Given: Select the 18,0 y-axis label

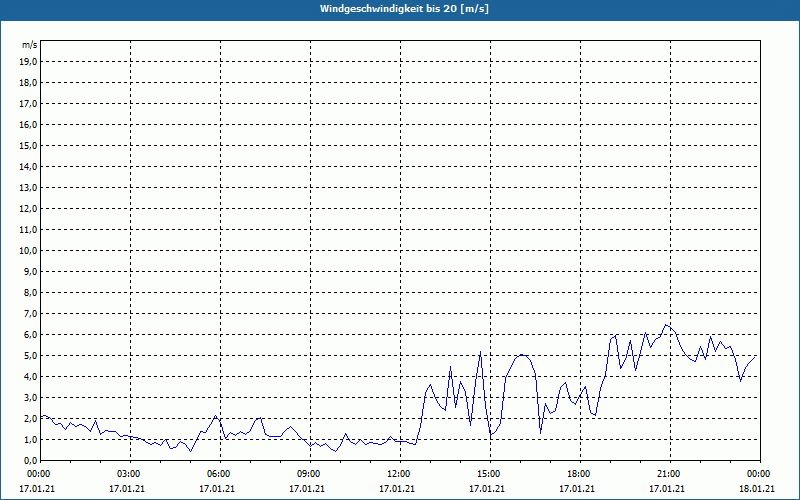Looking at the screenshot, I should point(28,83).
